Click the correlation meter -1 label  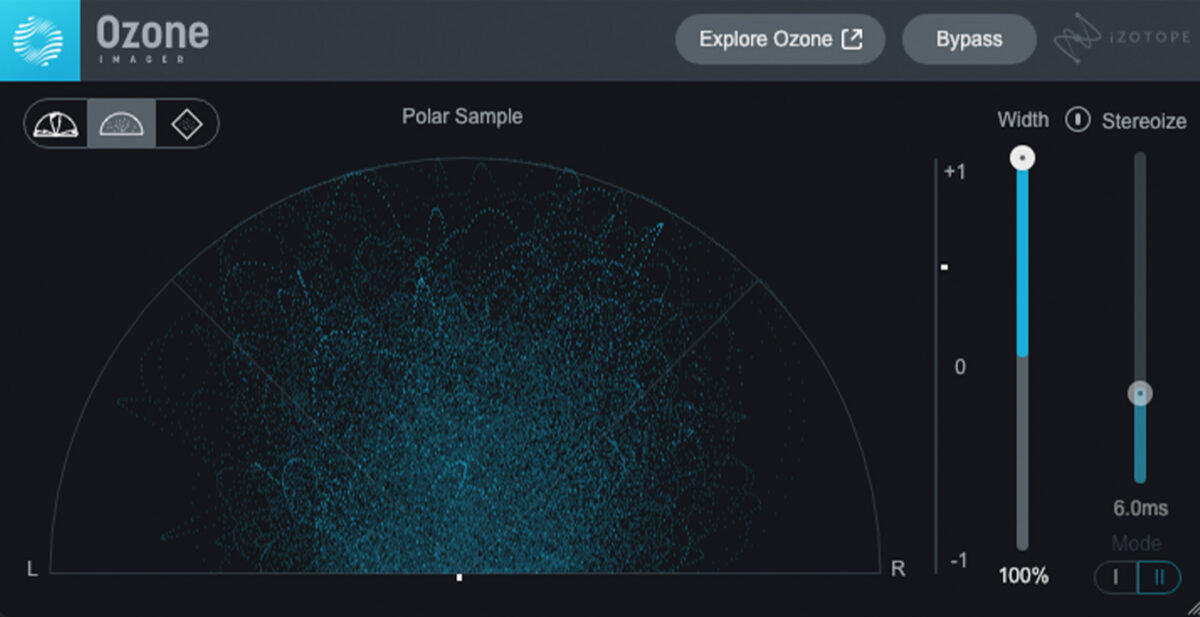pos(957,561)
